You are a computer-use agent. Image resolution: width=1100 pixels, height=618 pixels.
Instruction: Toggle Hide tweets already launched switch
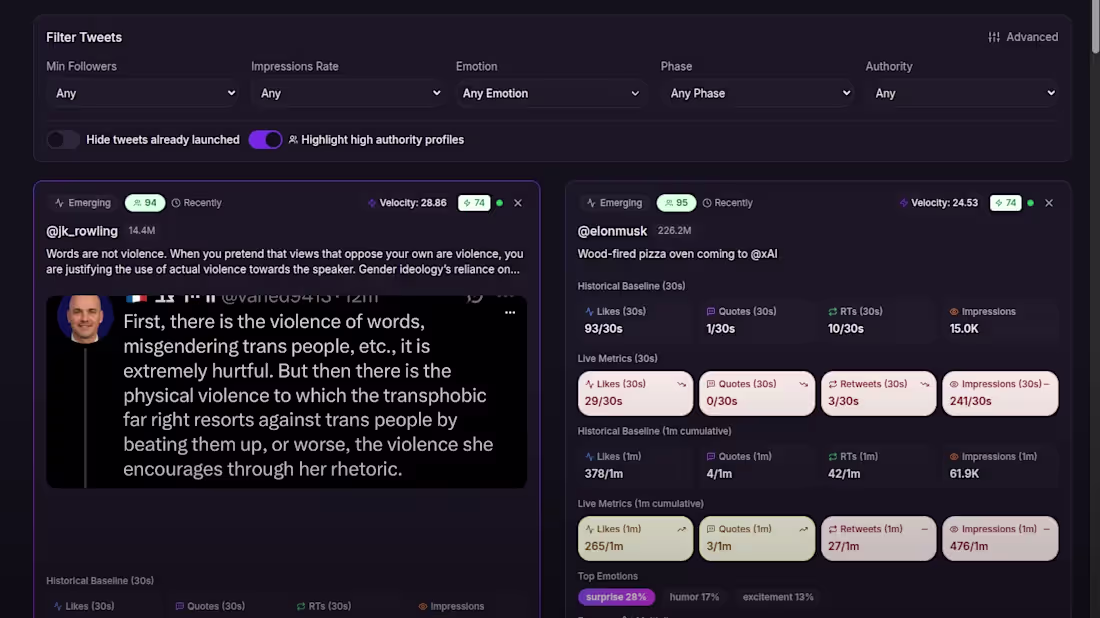[63, 140]
